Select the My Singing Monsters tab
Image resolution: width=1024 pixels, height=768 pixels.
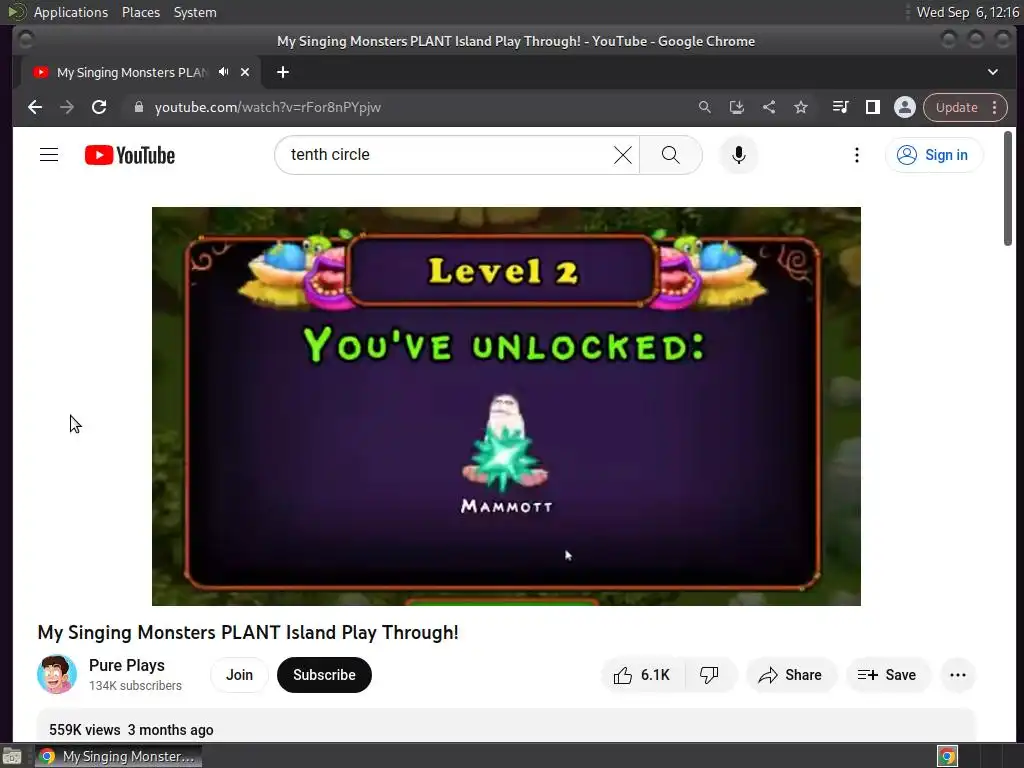[x=131, y=72]
